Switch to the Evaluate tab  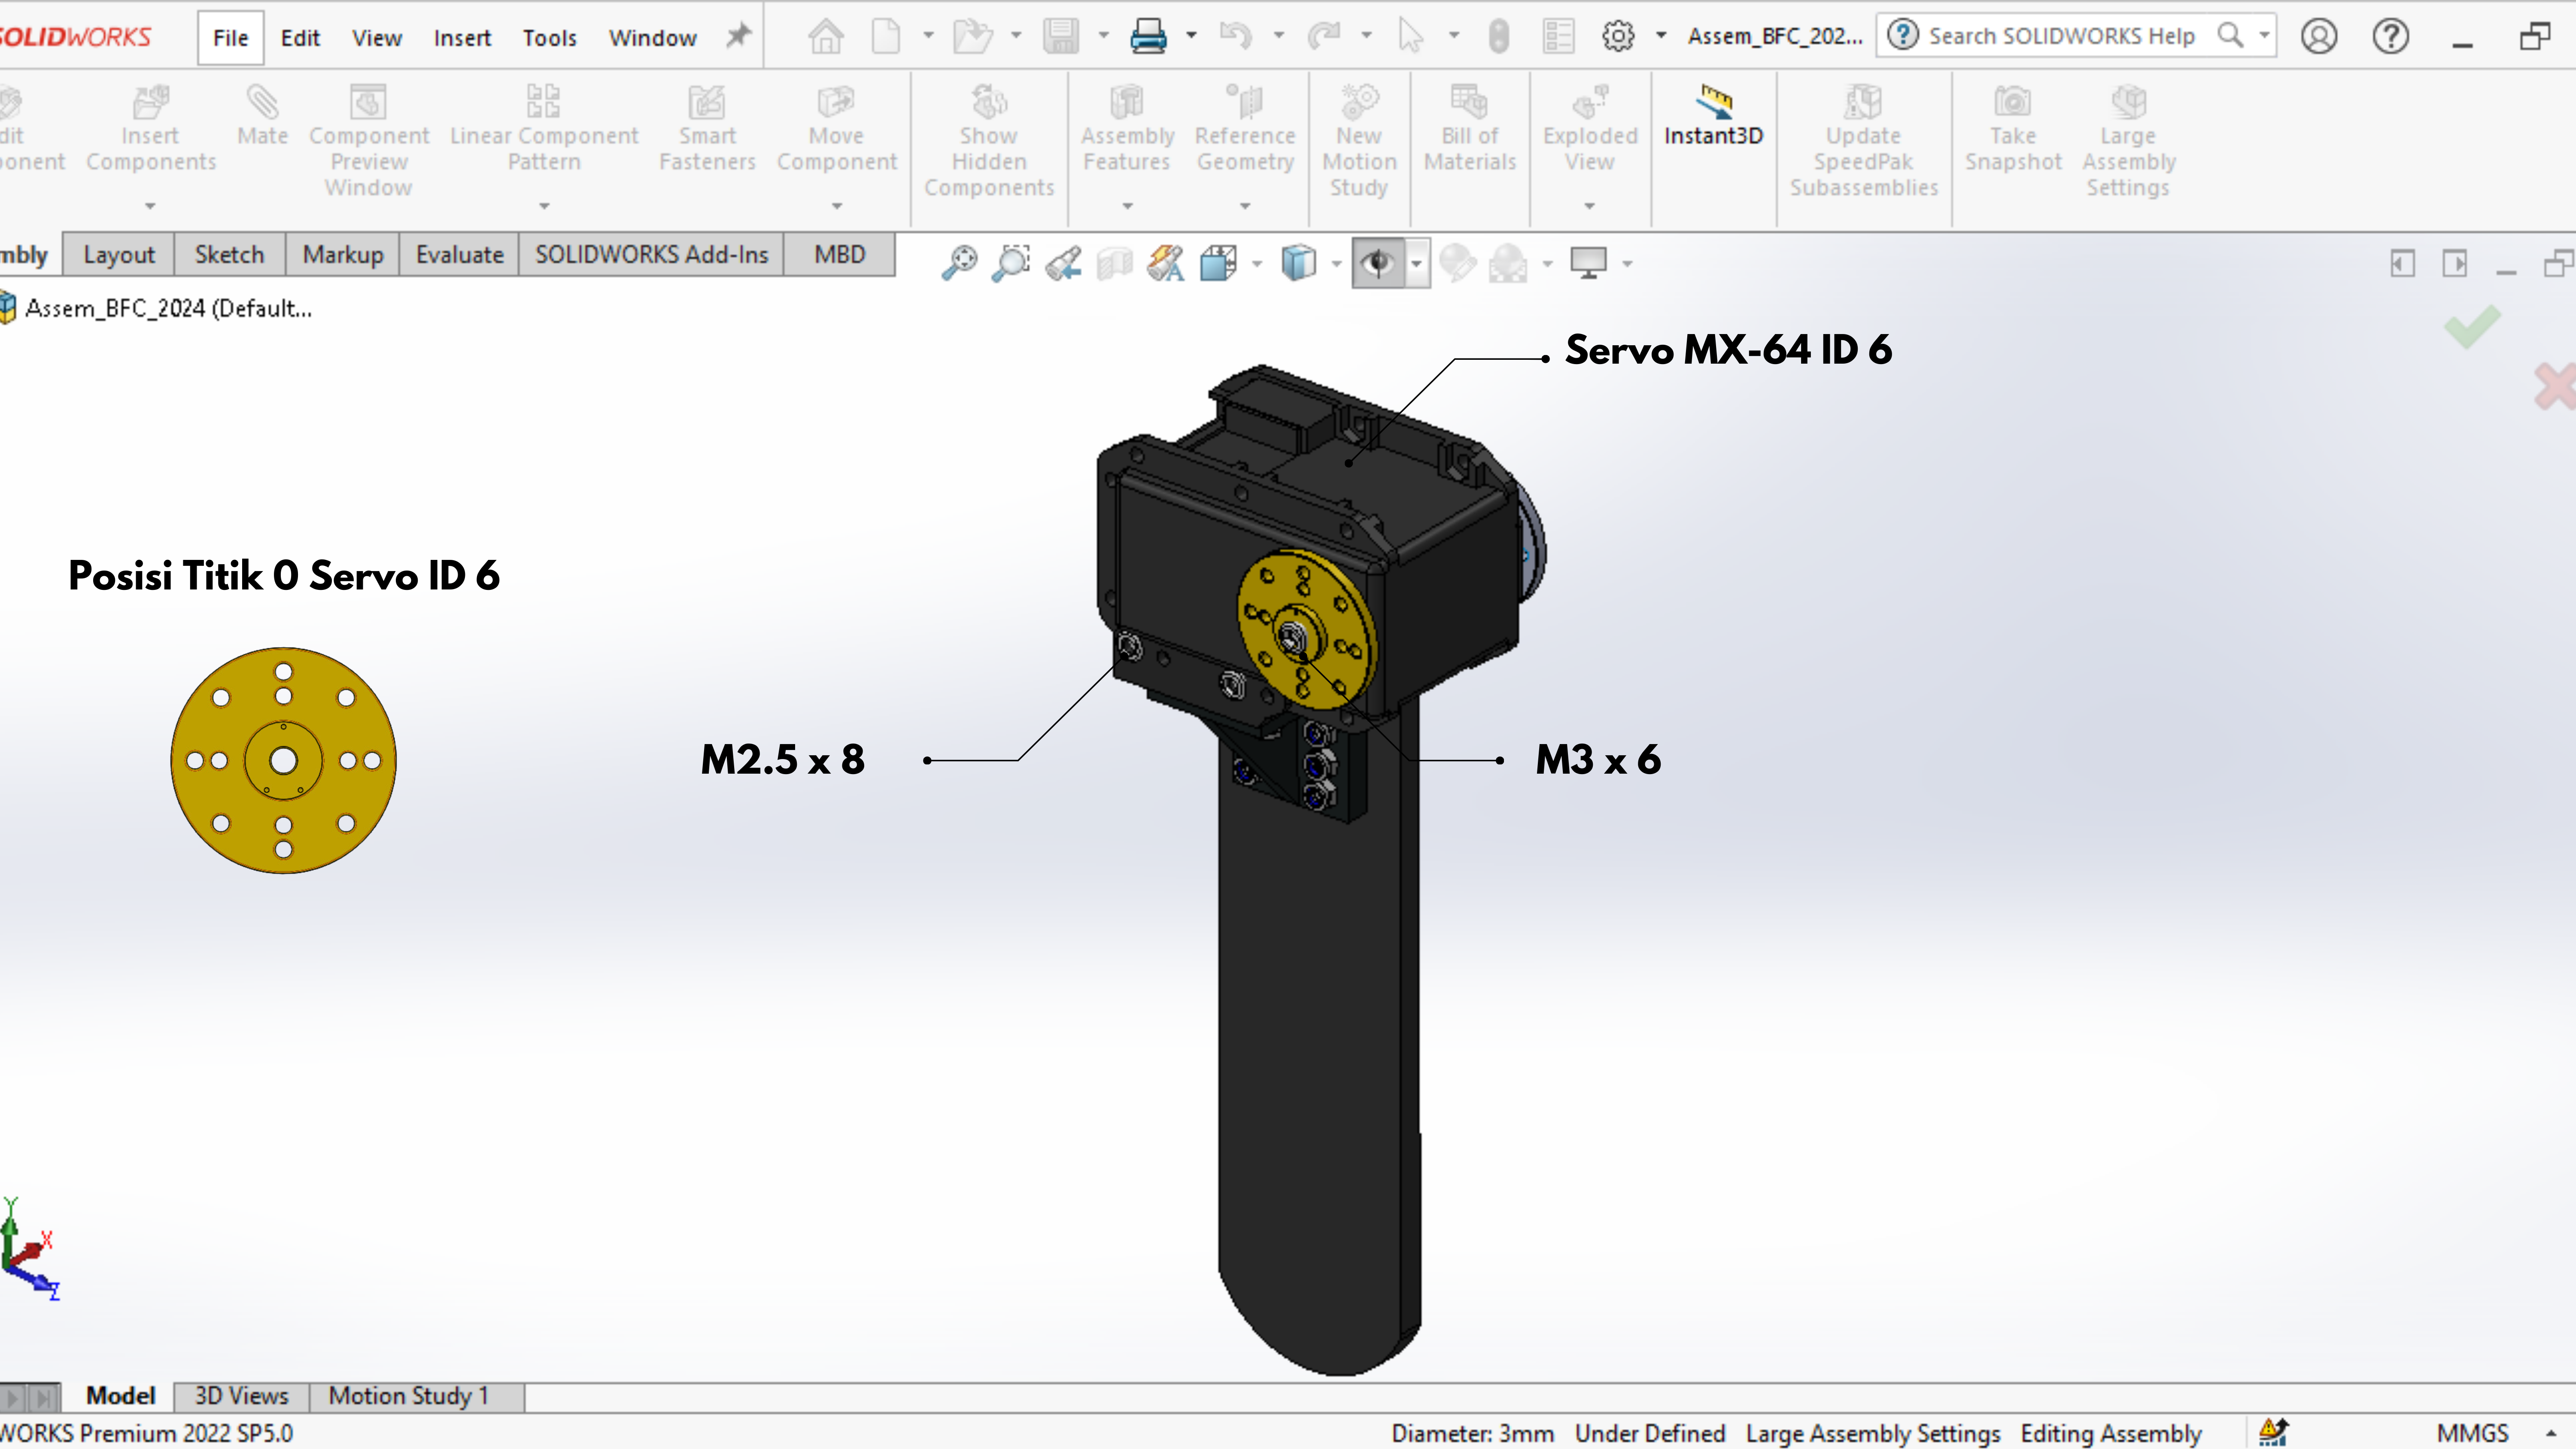pos(459,255)
